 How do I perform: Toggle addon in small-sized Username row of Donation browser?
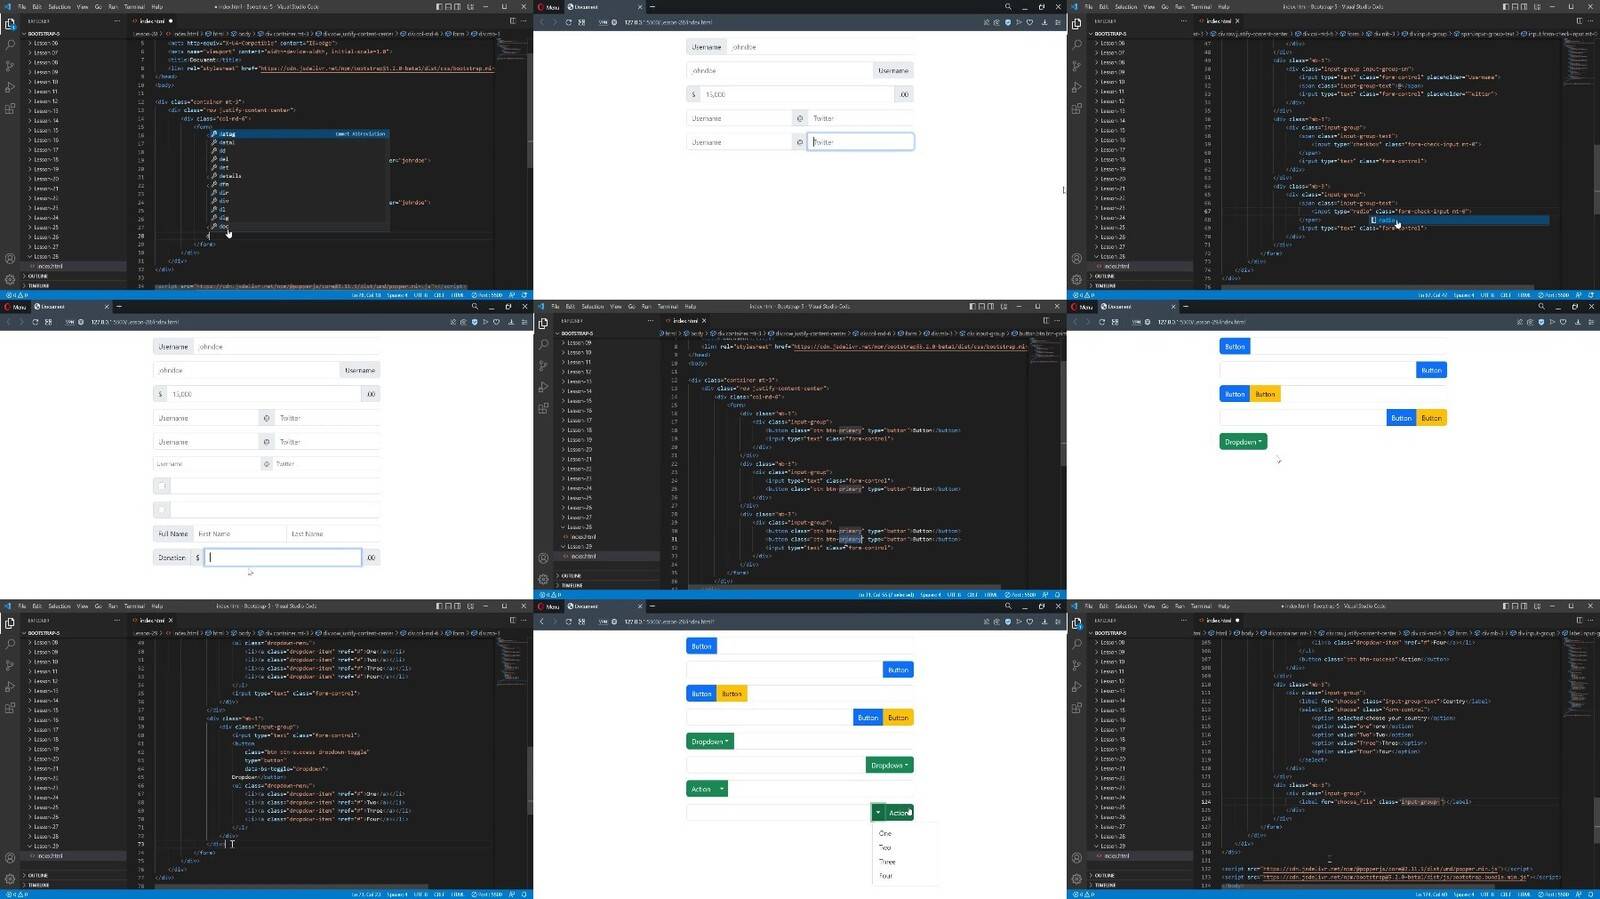pos(266,464)
